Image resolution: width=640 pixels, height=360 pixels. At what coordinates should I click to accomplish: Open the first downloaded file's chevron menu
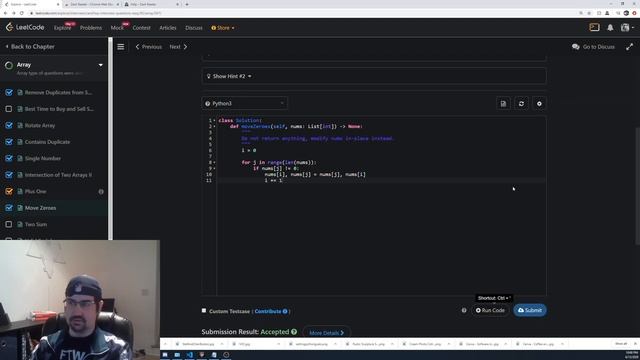point(222,344)
